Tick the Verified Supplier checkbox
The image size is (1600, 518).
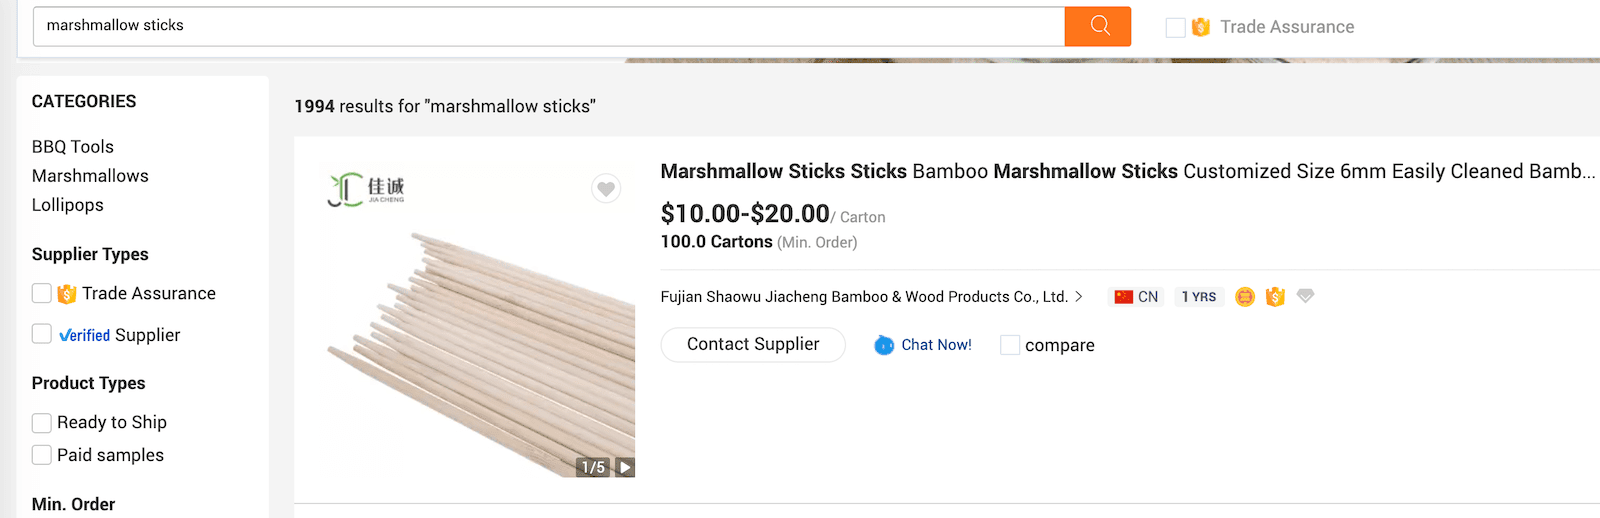tap(42, 334)
